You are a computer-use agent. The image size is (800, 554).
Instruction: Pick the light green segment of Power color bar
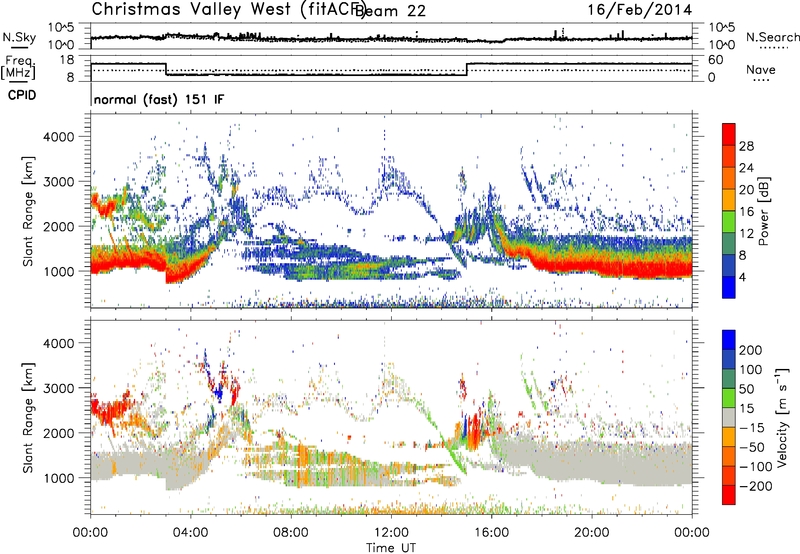coord(729,222)
